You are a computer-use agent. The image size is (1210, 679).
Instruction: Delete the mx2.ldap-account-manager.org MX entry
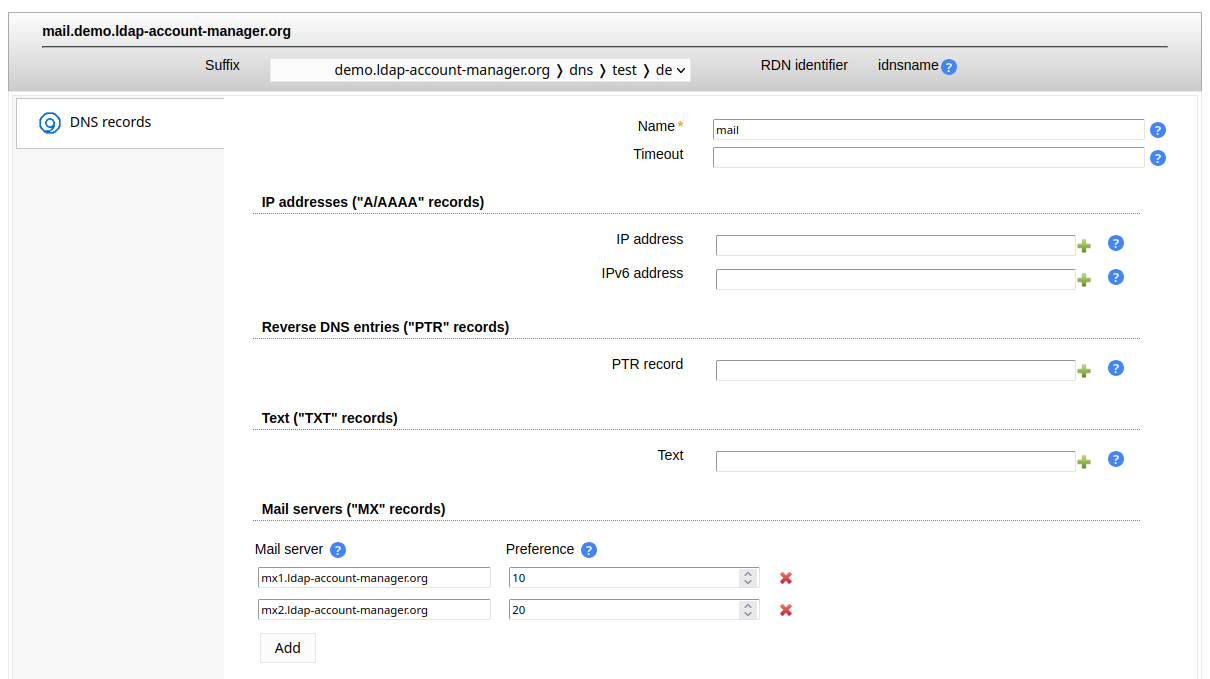tap(786, 610)
